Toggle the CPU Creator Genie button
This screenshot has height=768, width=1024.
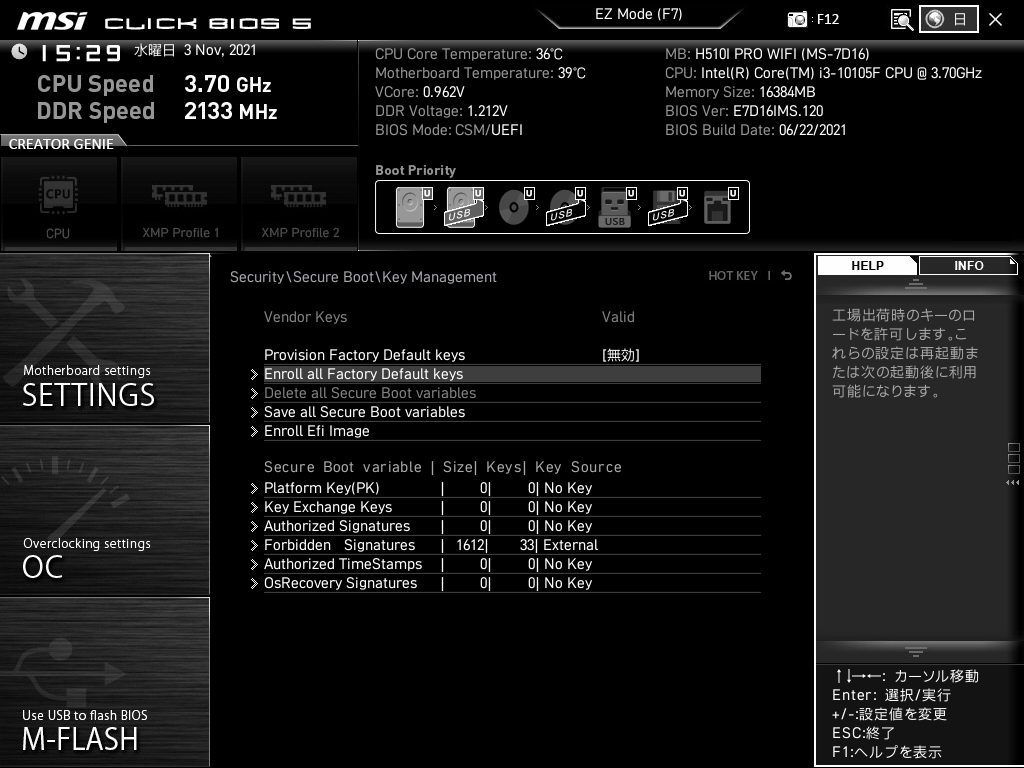tap(58, 203)
